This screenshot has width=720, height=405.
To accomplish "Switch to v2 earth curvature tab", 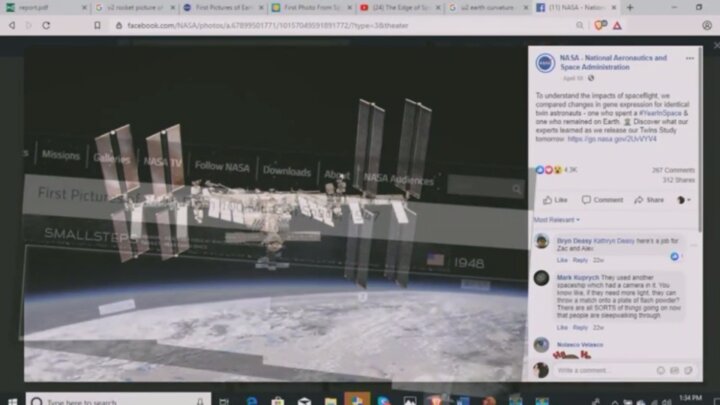I will [488, 7].
